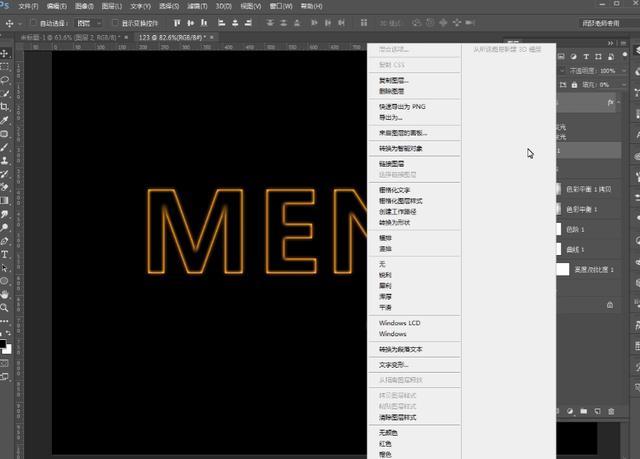Open the 图像(I) menu
Image resolution: width=640 pixels, height=459 pixels.
(x=84, y=6)
